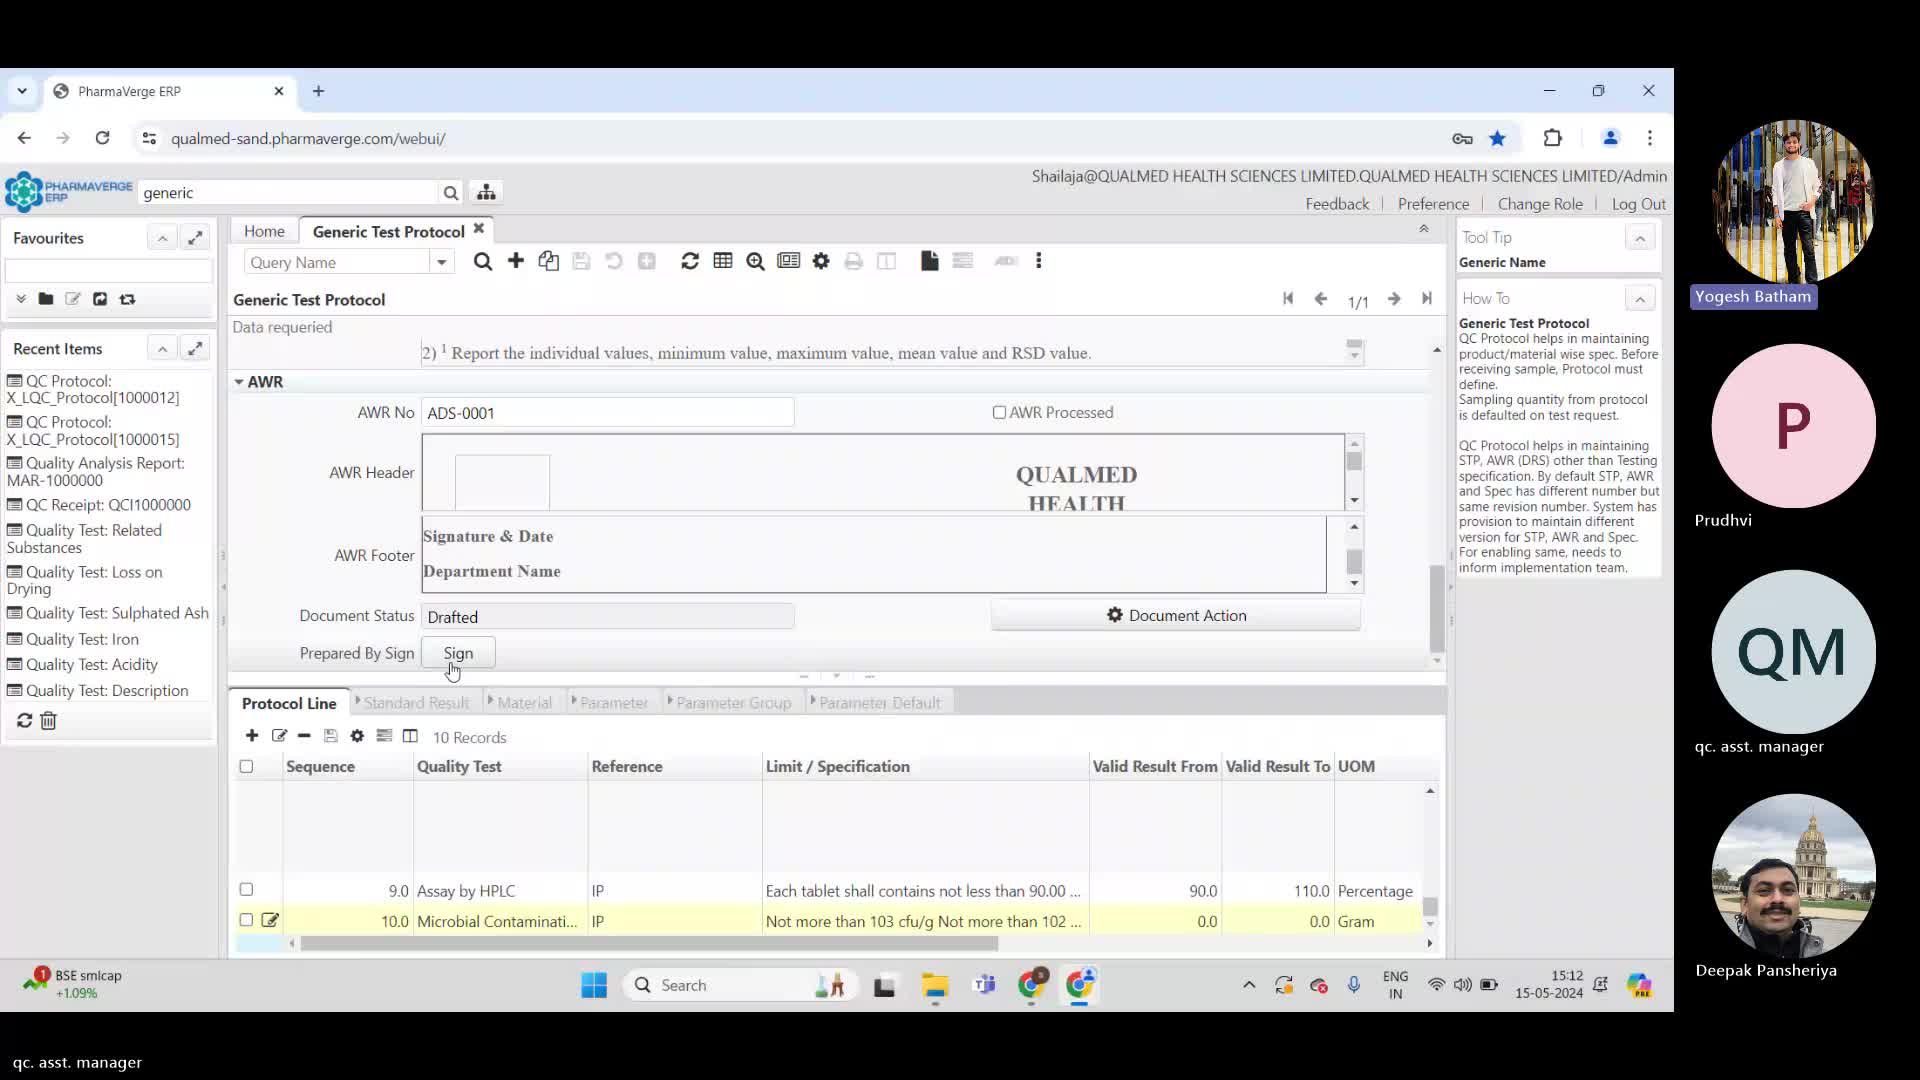This screenshot has height=1080, width=1920.
Task: Jump to the last record
Action: click(1427, 299)
